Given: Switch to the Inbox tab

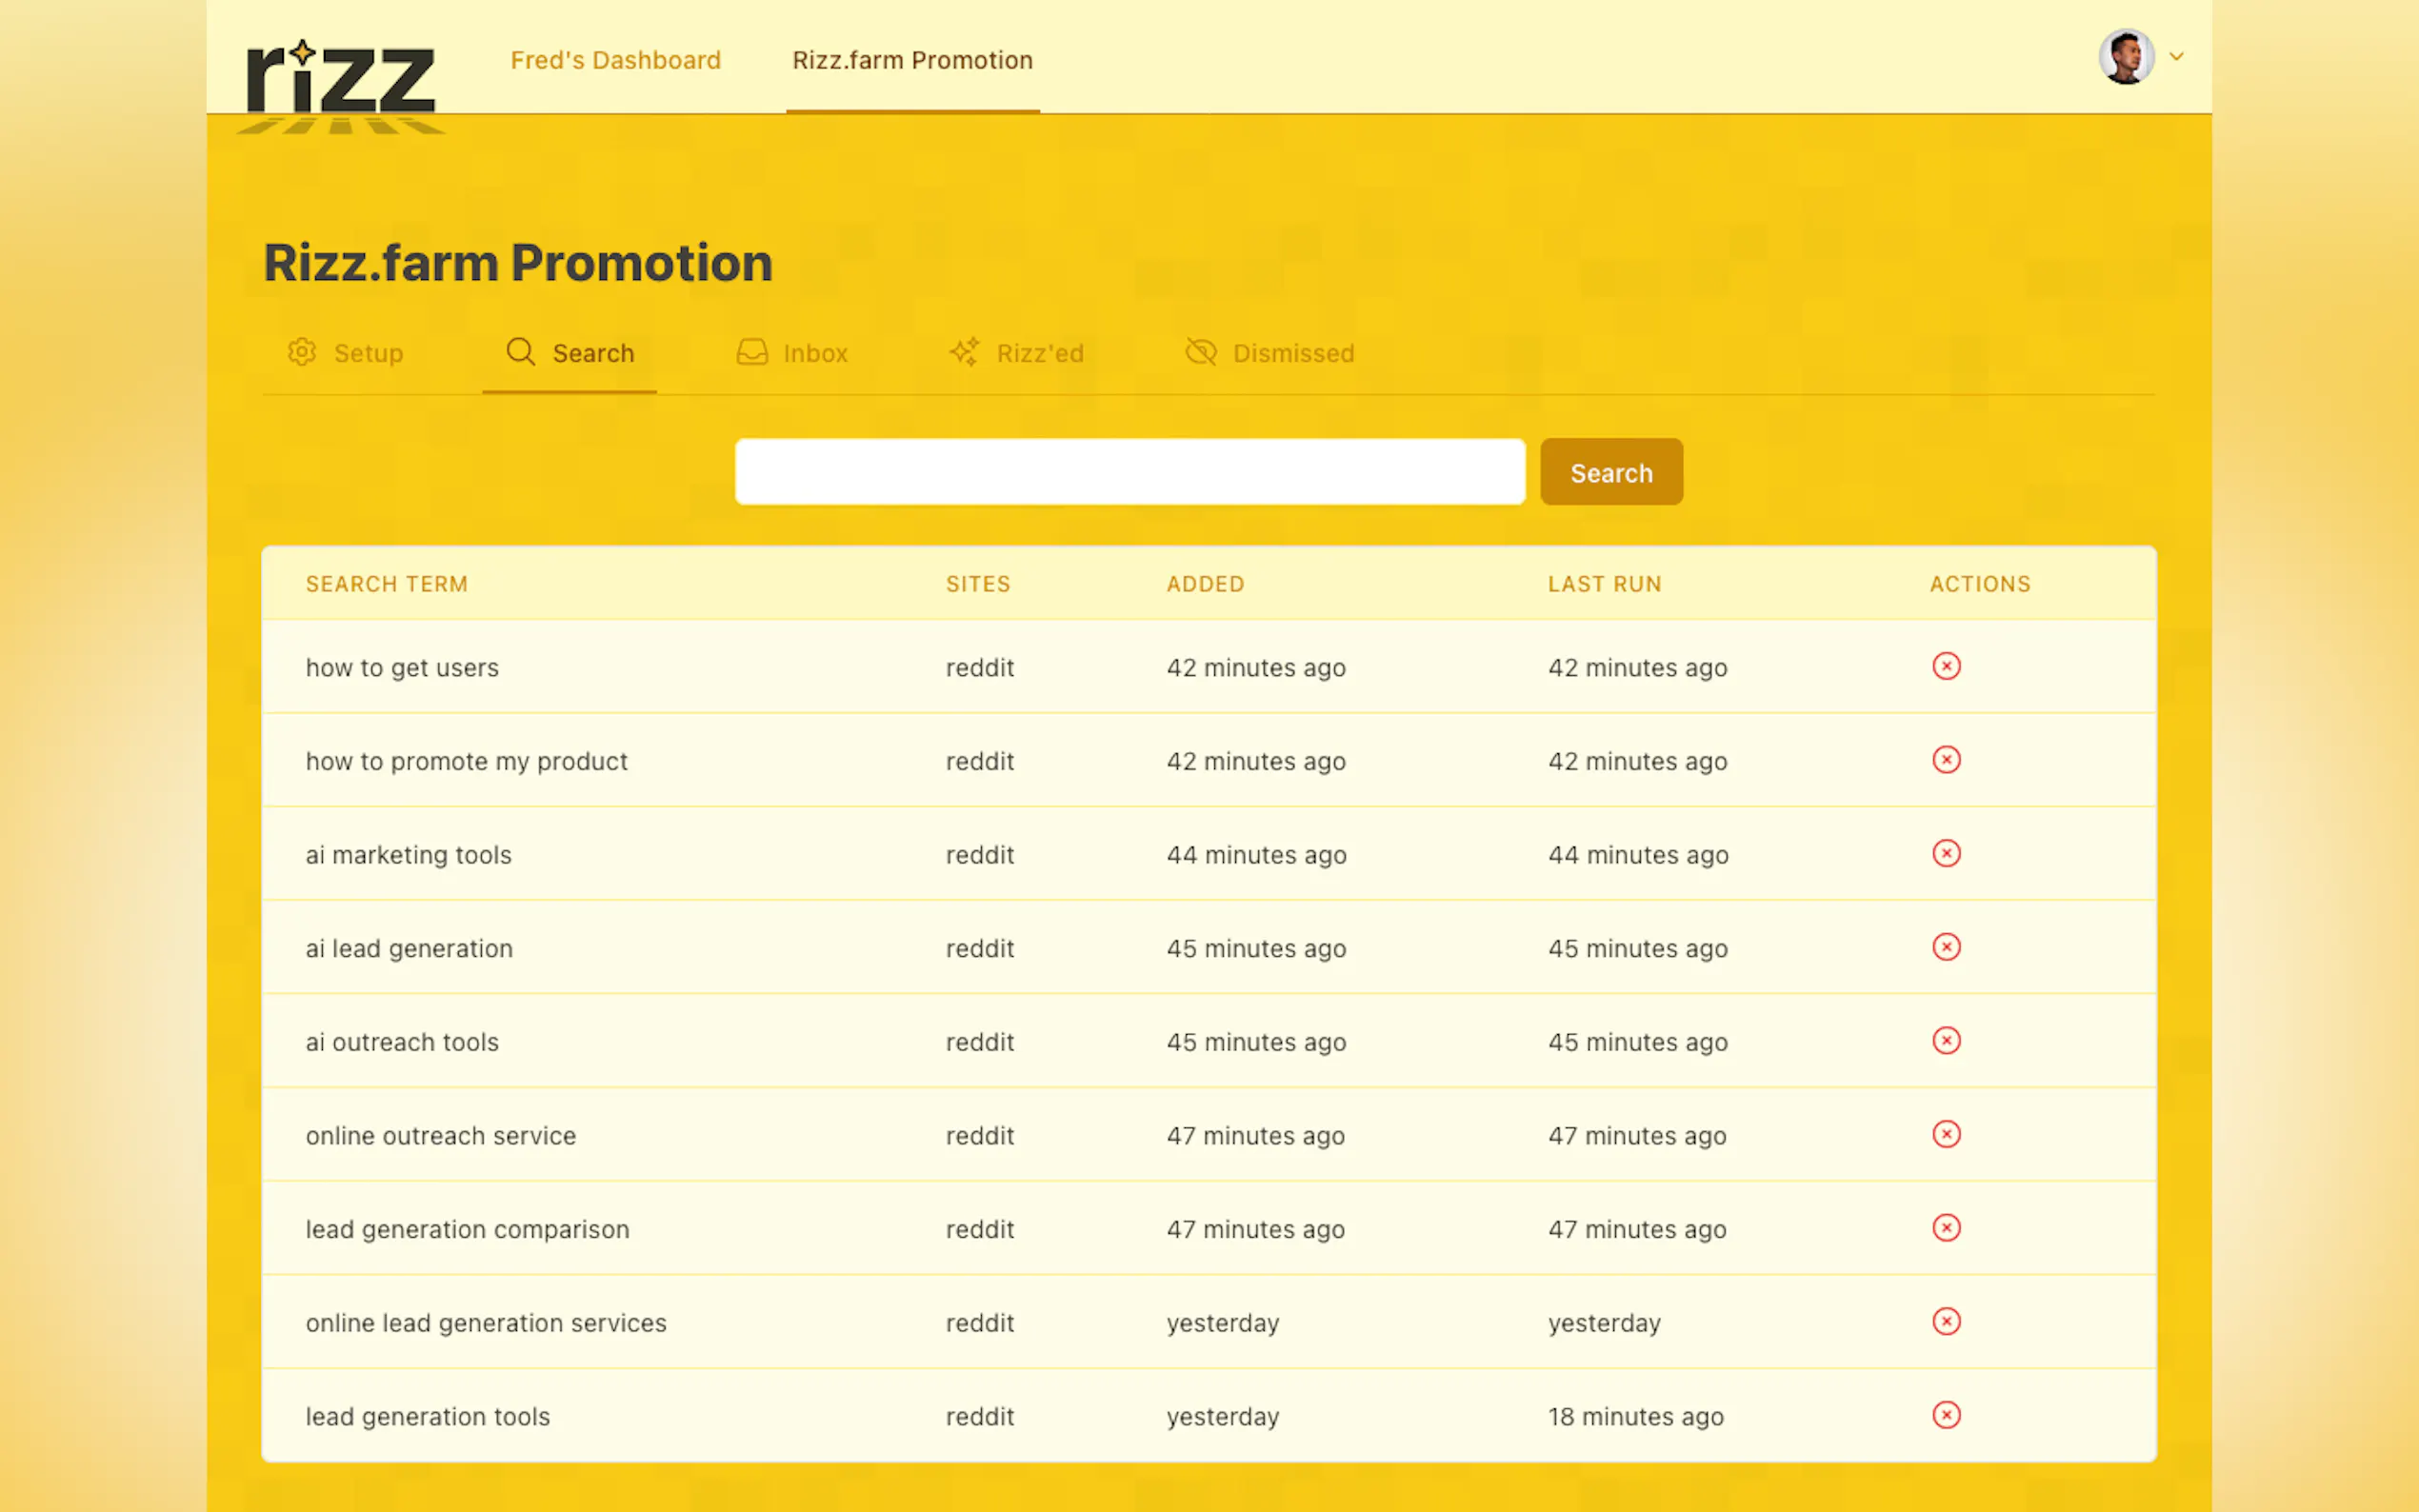Looking at the screenshot, I should (793, 353).
